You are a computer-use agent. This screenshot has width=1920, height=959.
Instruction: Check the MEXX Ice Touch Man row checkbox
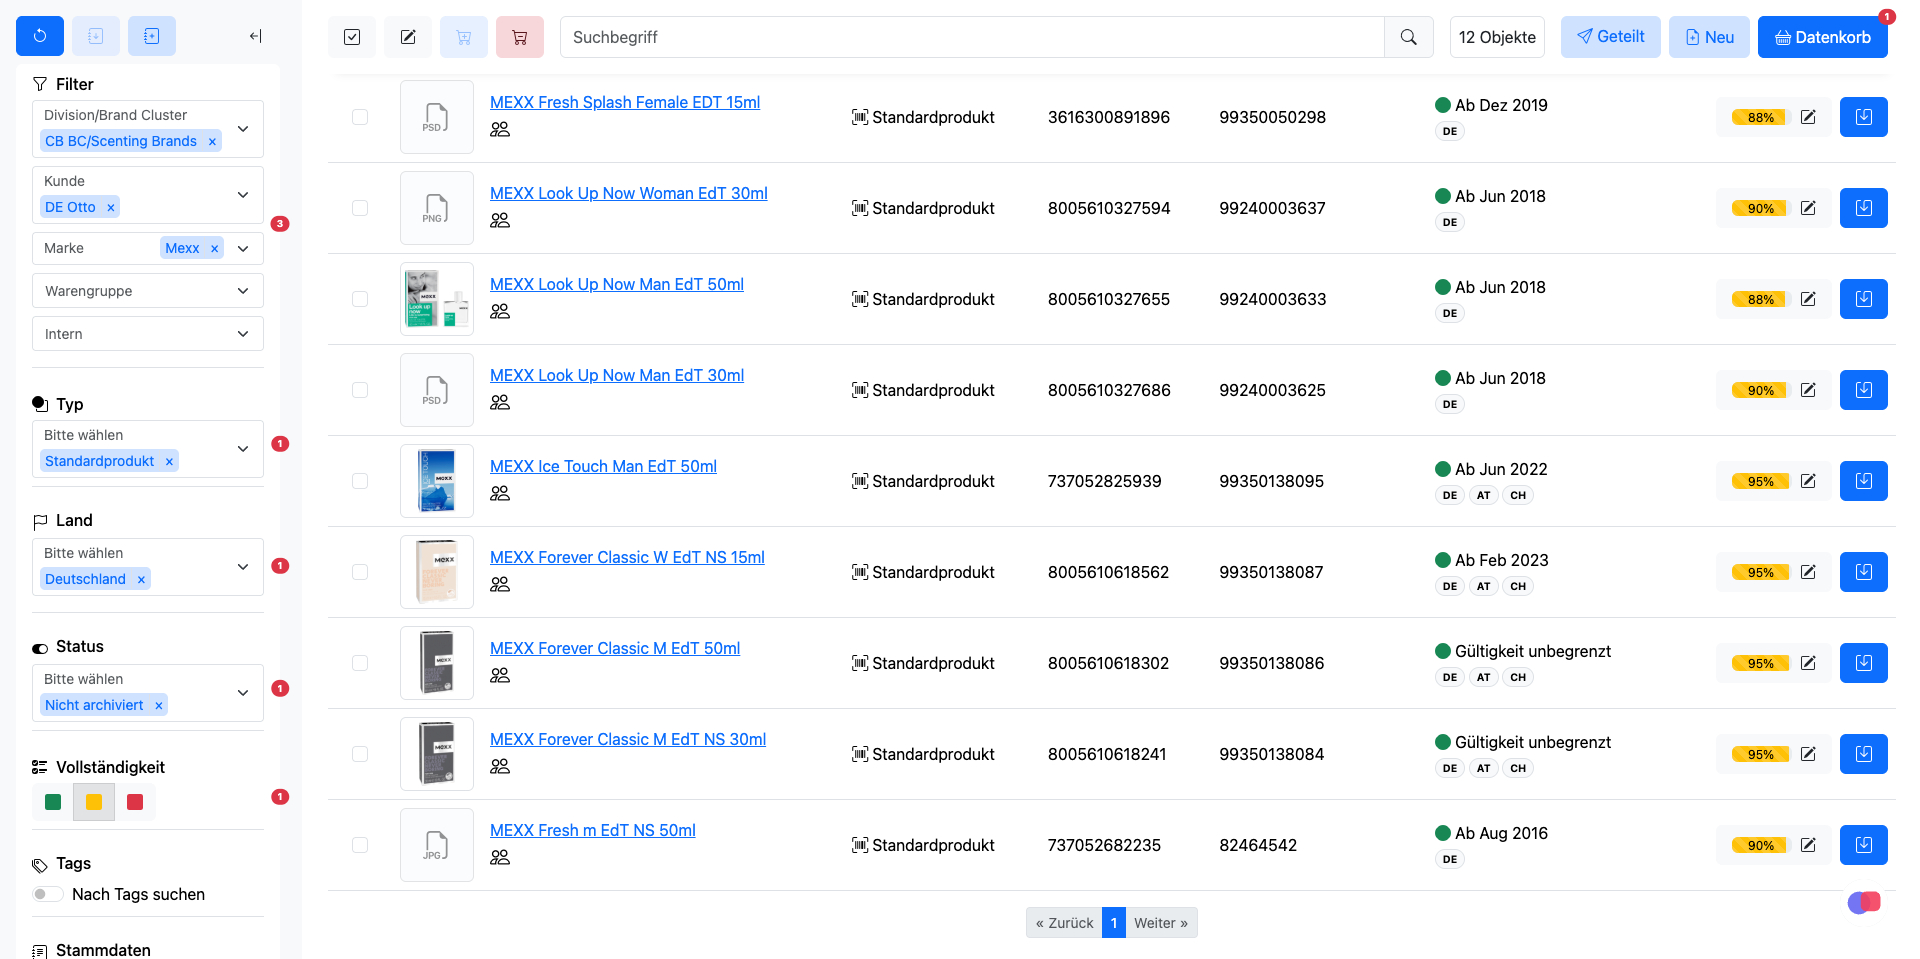[360, 481]
